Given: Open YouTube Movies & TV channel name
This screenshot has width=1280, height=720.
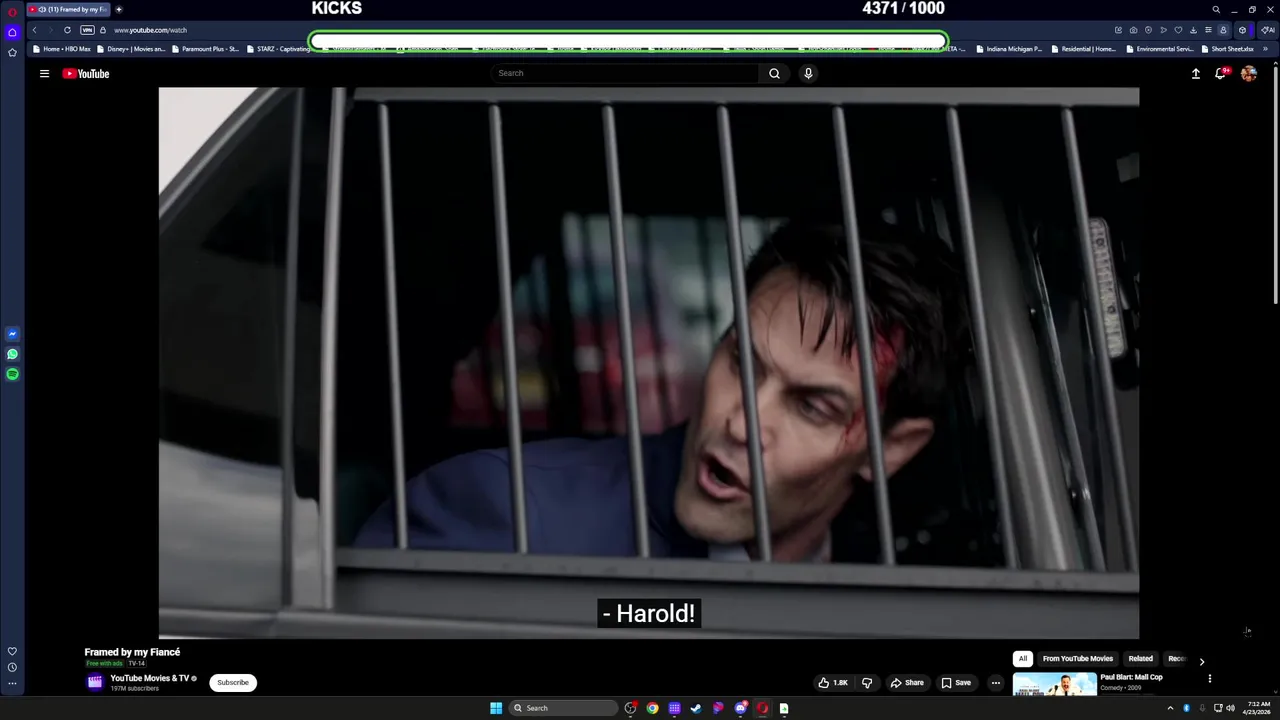Looking at the screenshot, I should [x=150, y=678].
